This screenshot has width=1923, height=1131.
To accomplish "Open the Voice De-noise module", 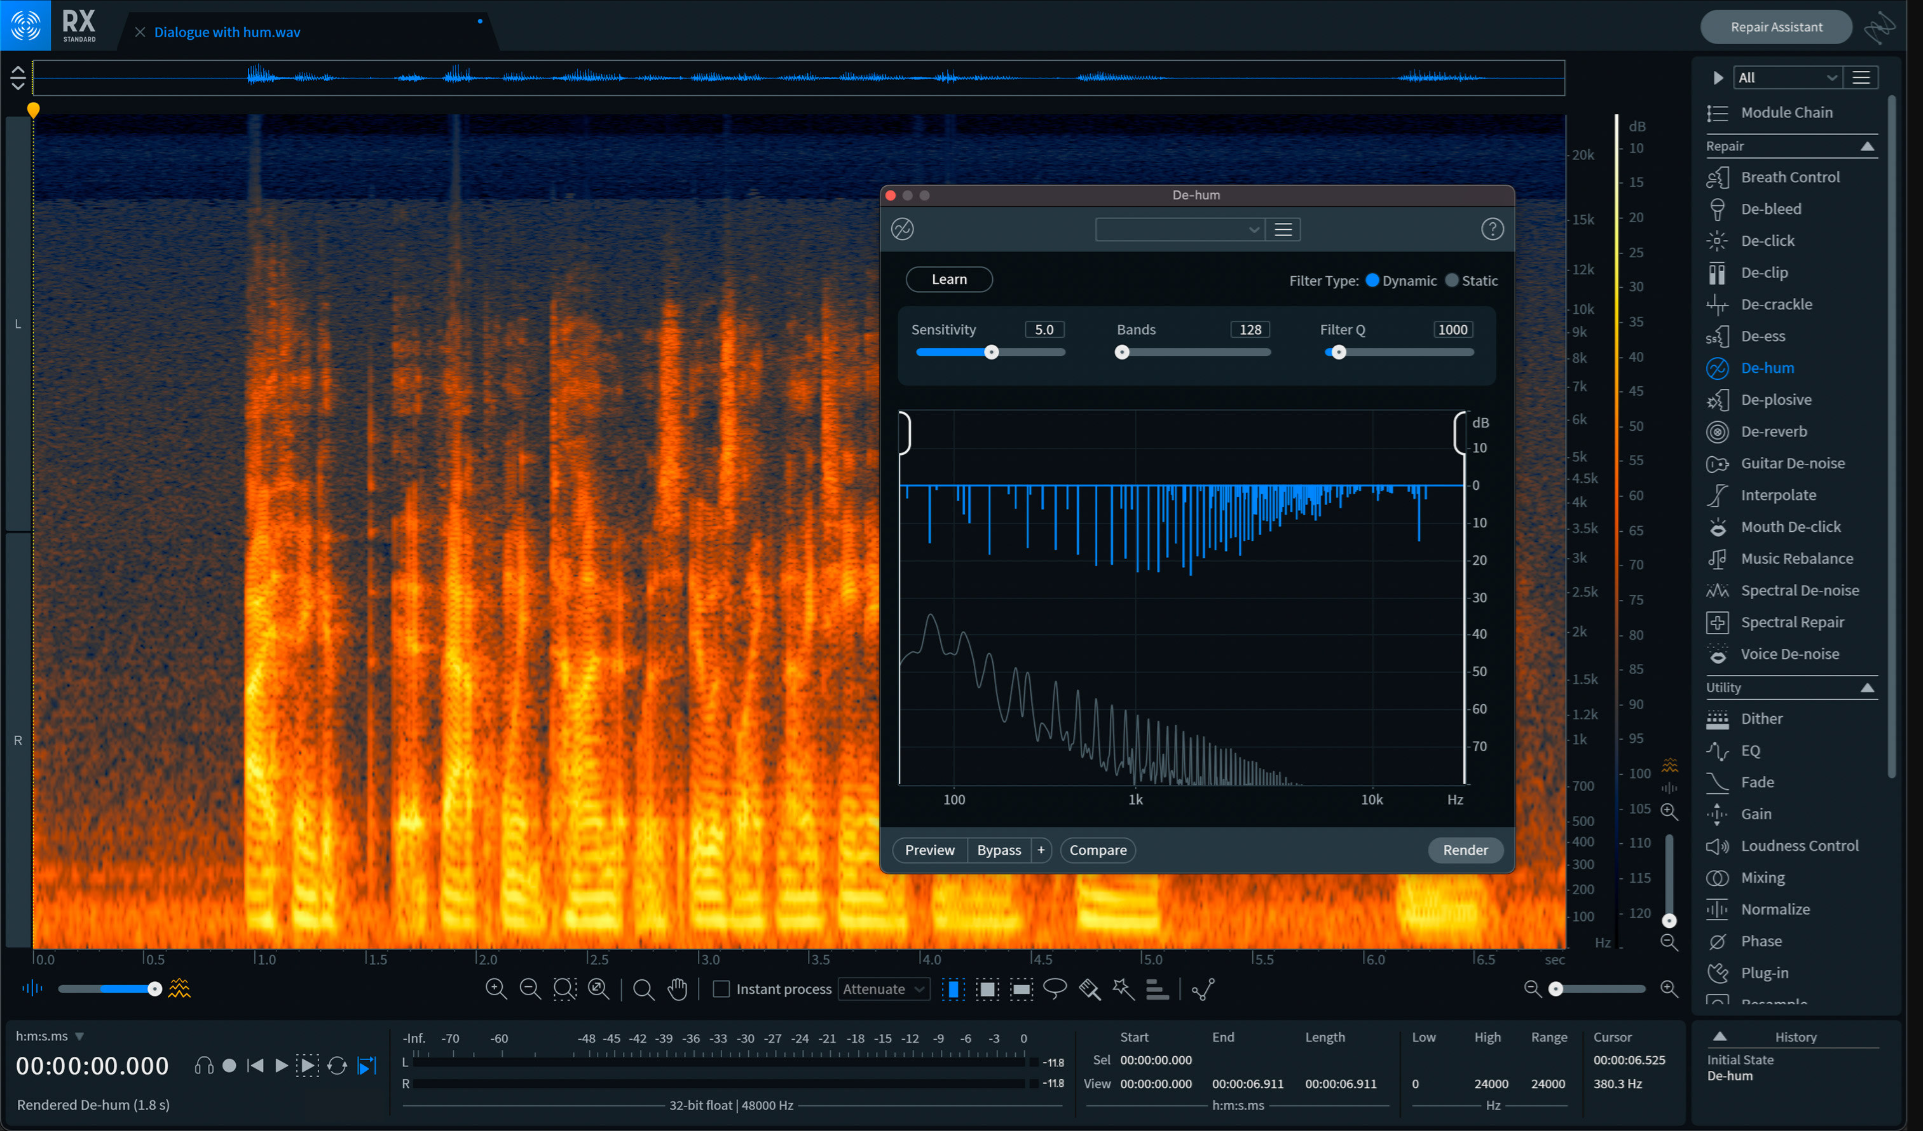I will point(1789,653).
